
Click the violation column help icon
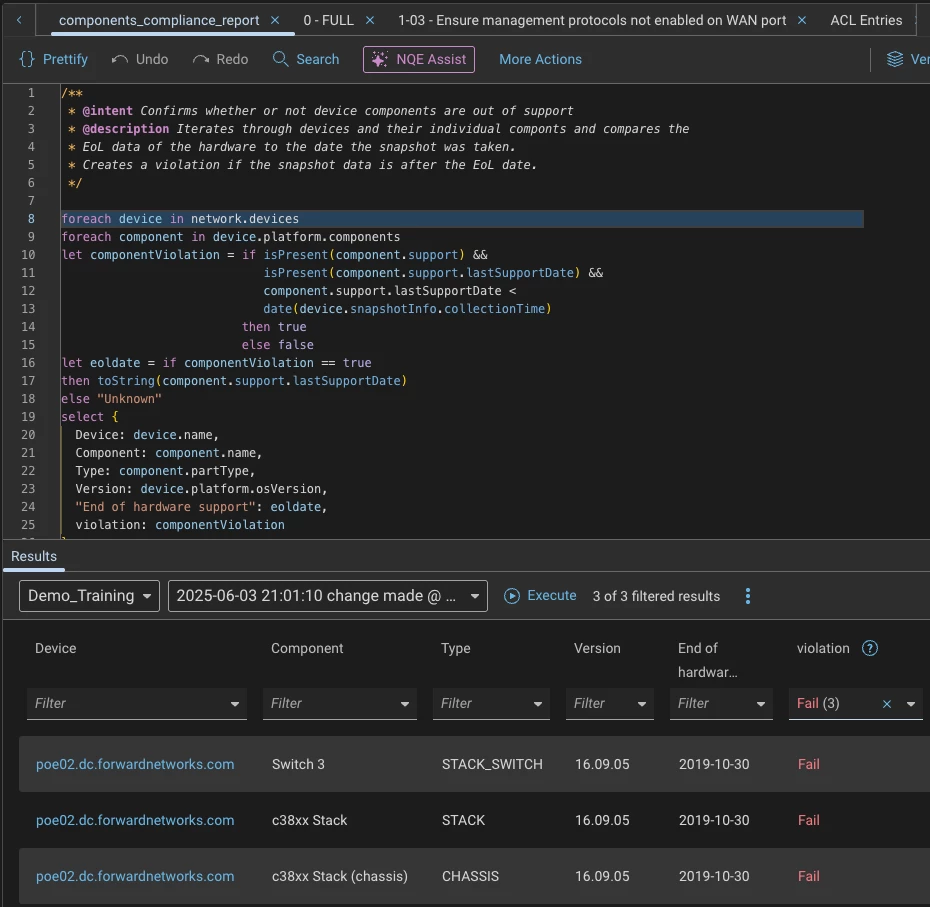[870, 648]
